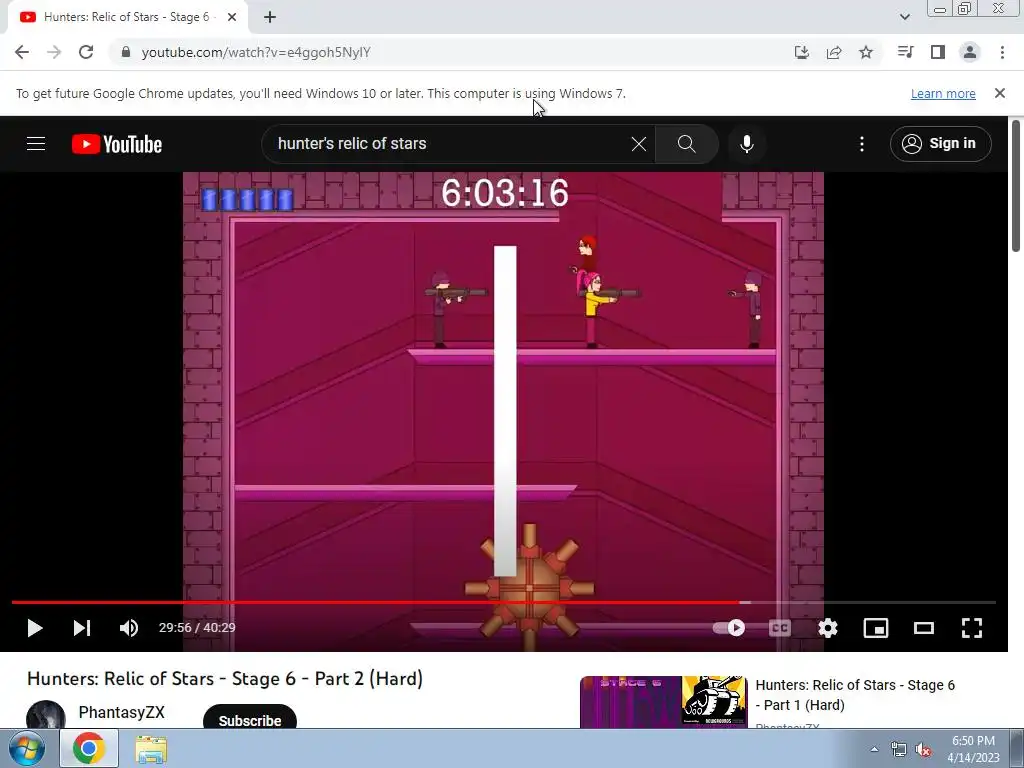The height and width of the screenshot is (768, 1024).
Task: Dismiss the Chrome update notification bar
Action: point(1000,93)
